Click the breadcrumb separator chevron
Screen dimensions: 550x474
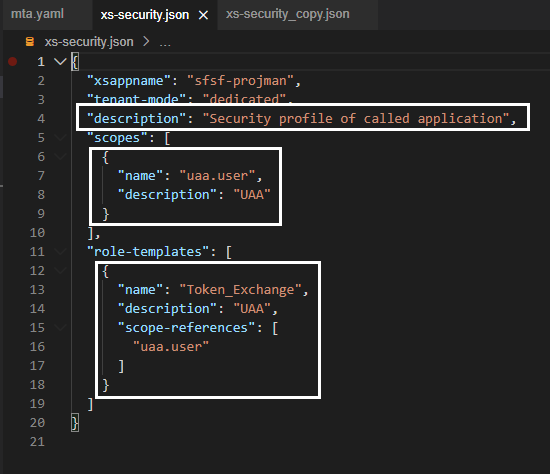146,42
